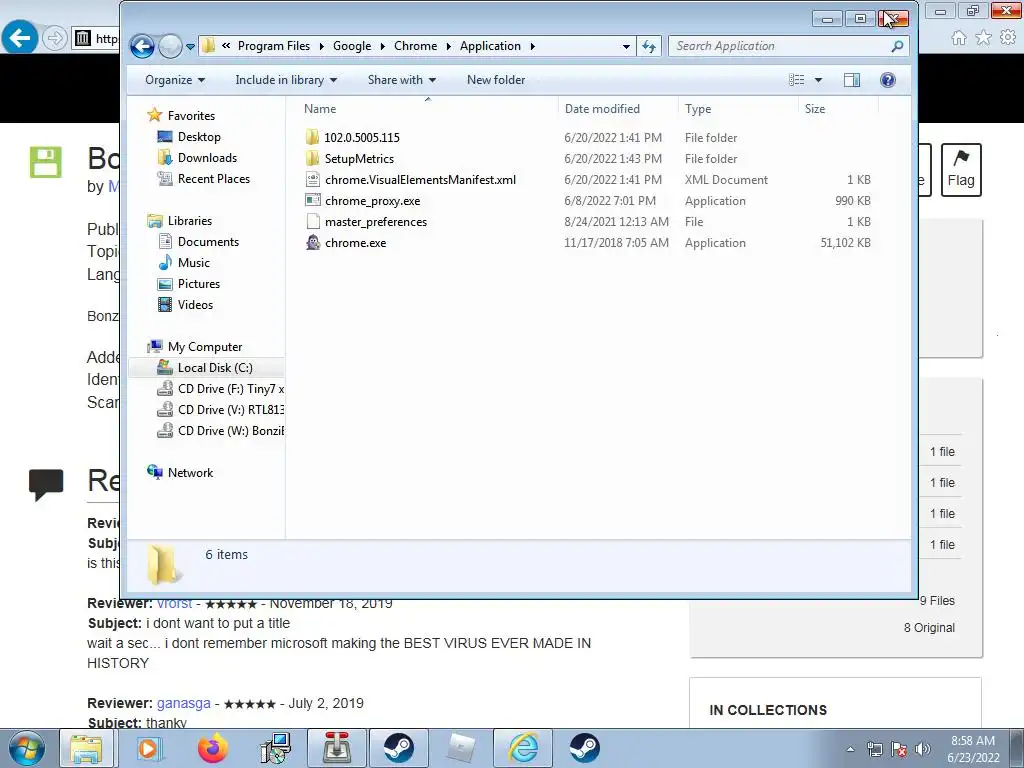Open Firefox from the taskbar
Image resolution: width=1024 pixels, height=768 pixels.
(213, 748)
